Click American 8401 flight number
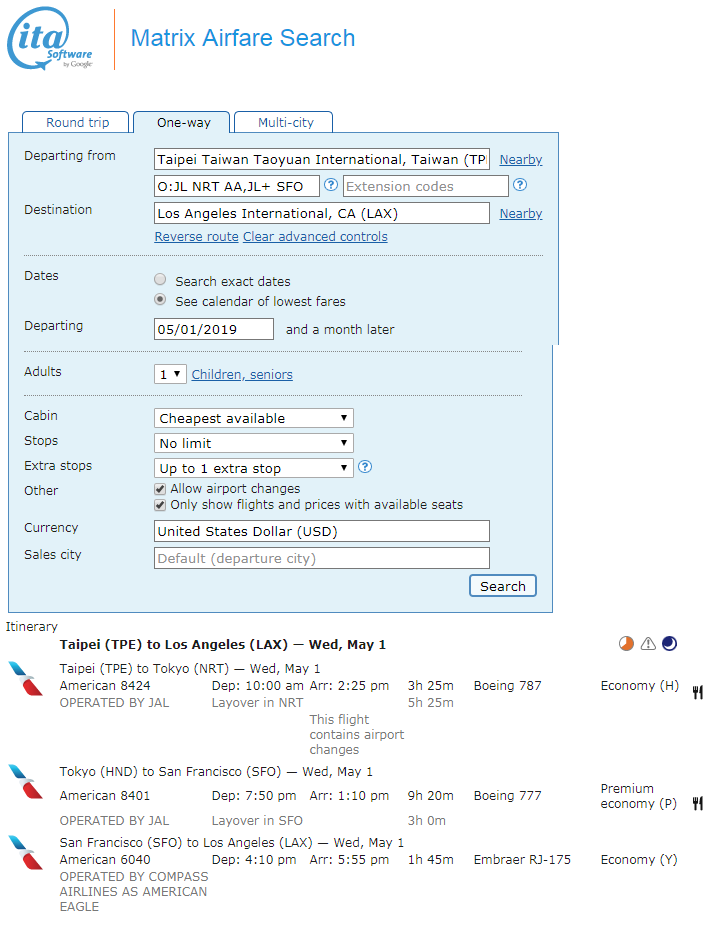713x925 pixels. [x=105, y=796]
